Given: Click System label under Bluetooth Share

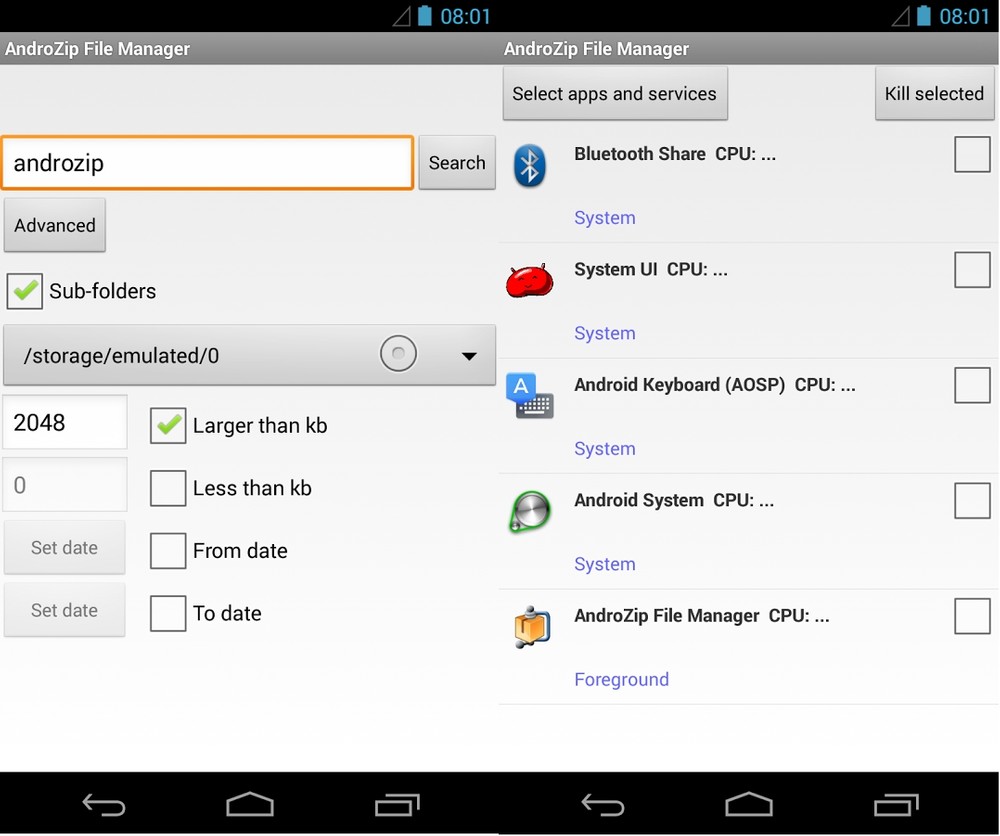Looking at the screenshot, I should 605,217.
